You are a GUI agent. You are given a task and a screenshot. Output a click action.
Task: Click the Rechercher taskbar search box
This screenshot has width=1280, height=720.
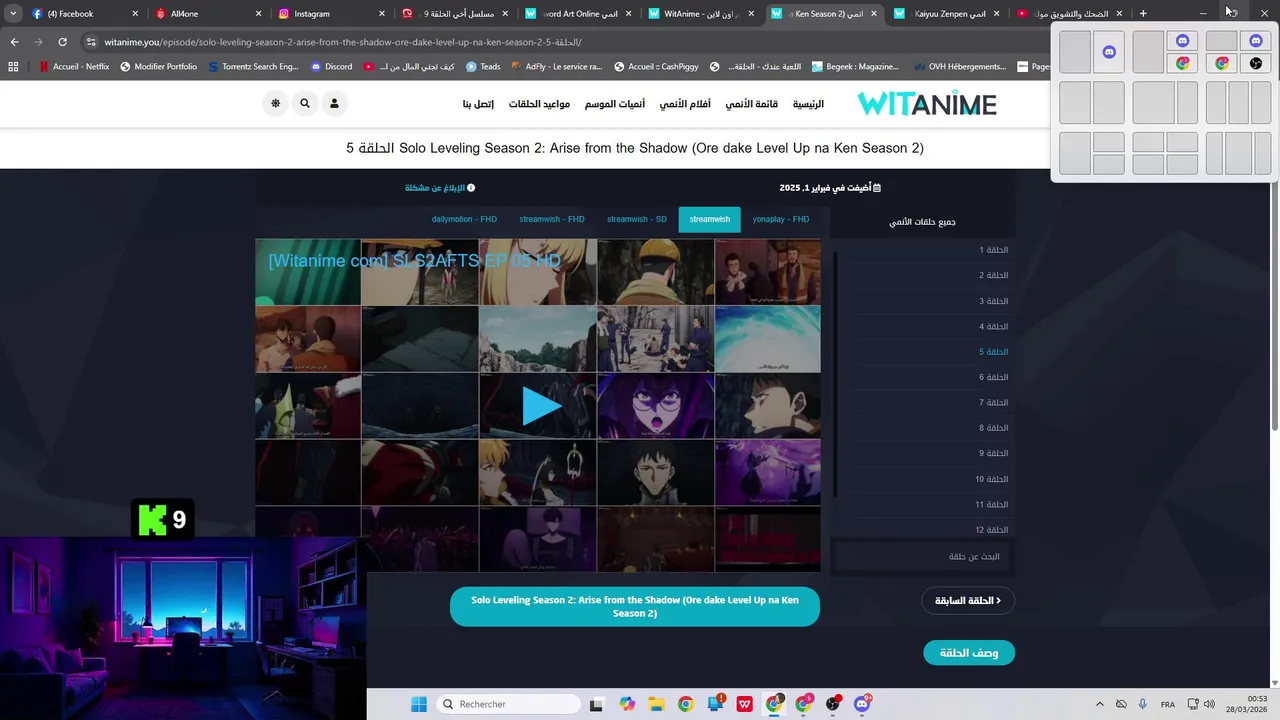[508, 704]
